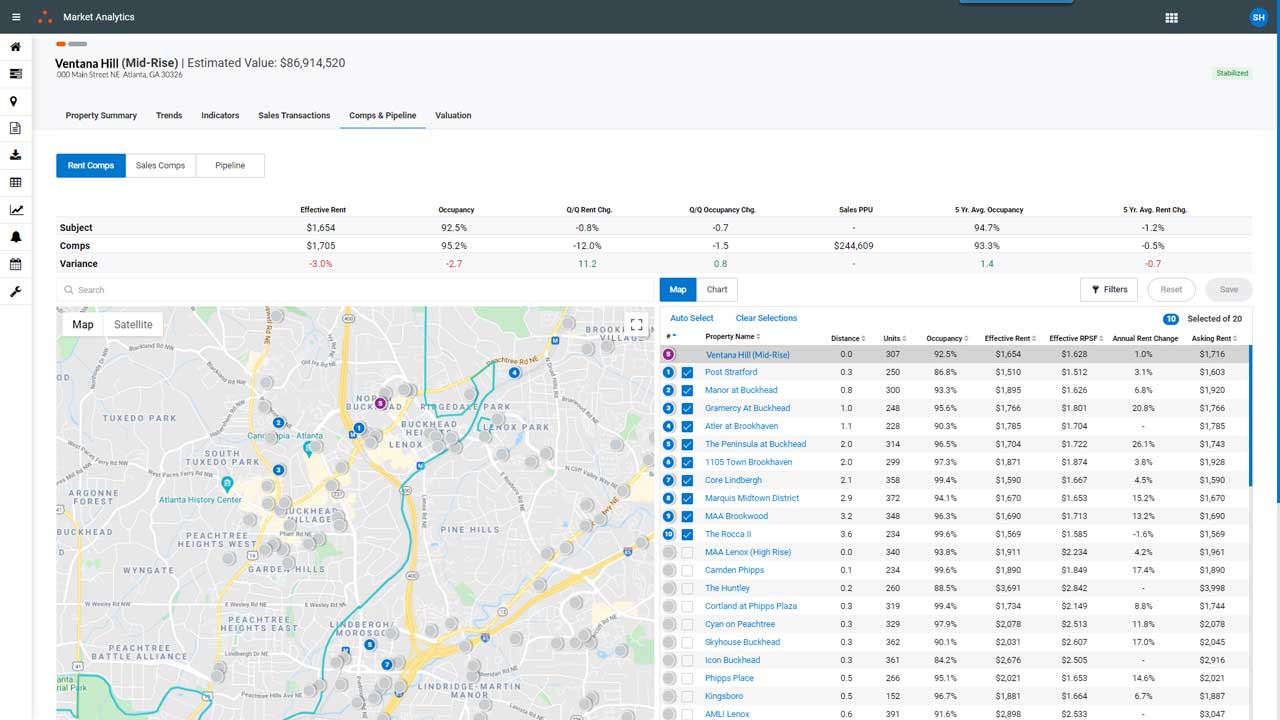Open the trend line chart sidebar icon
1280x720 pixels.
pyautogui.click(x=15, y=210)
